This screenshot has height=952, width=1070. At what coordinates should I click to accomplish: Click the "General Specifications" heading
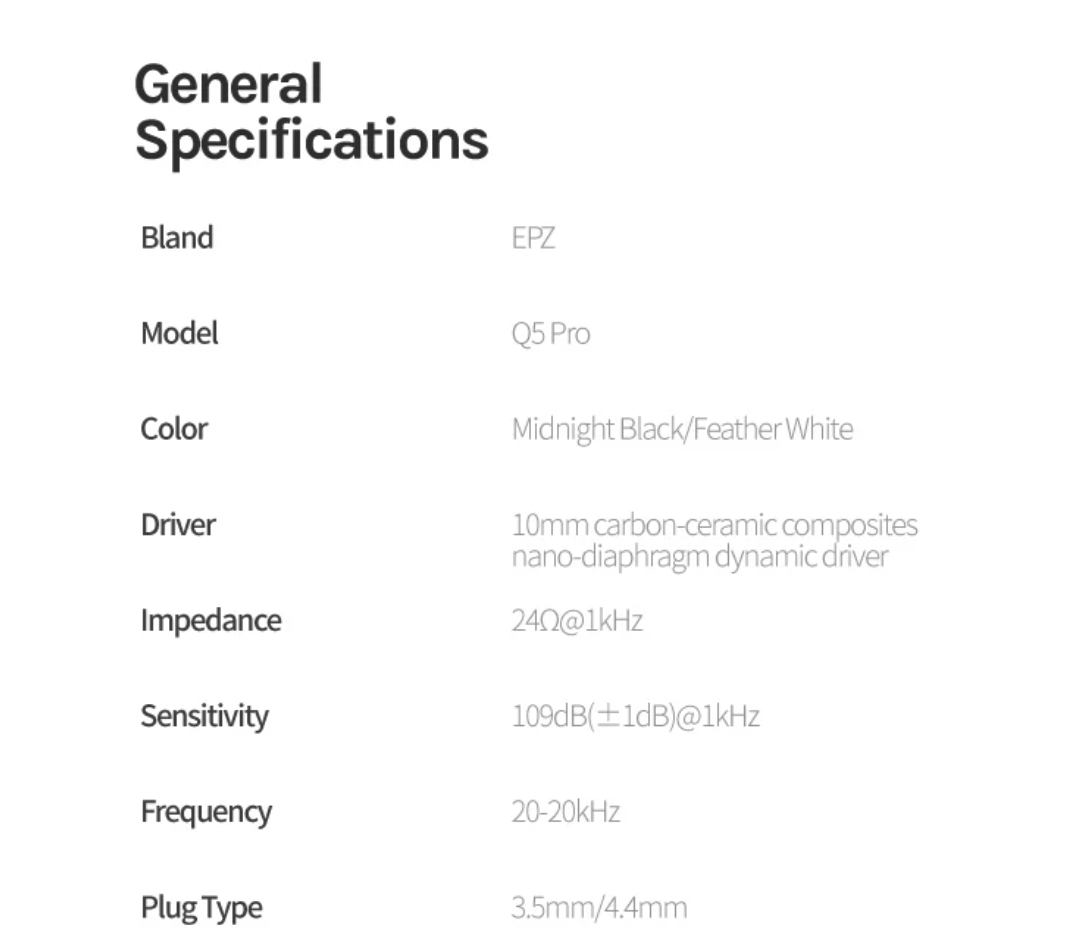[x=310, y=111]
